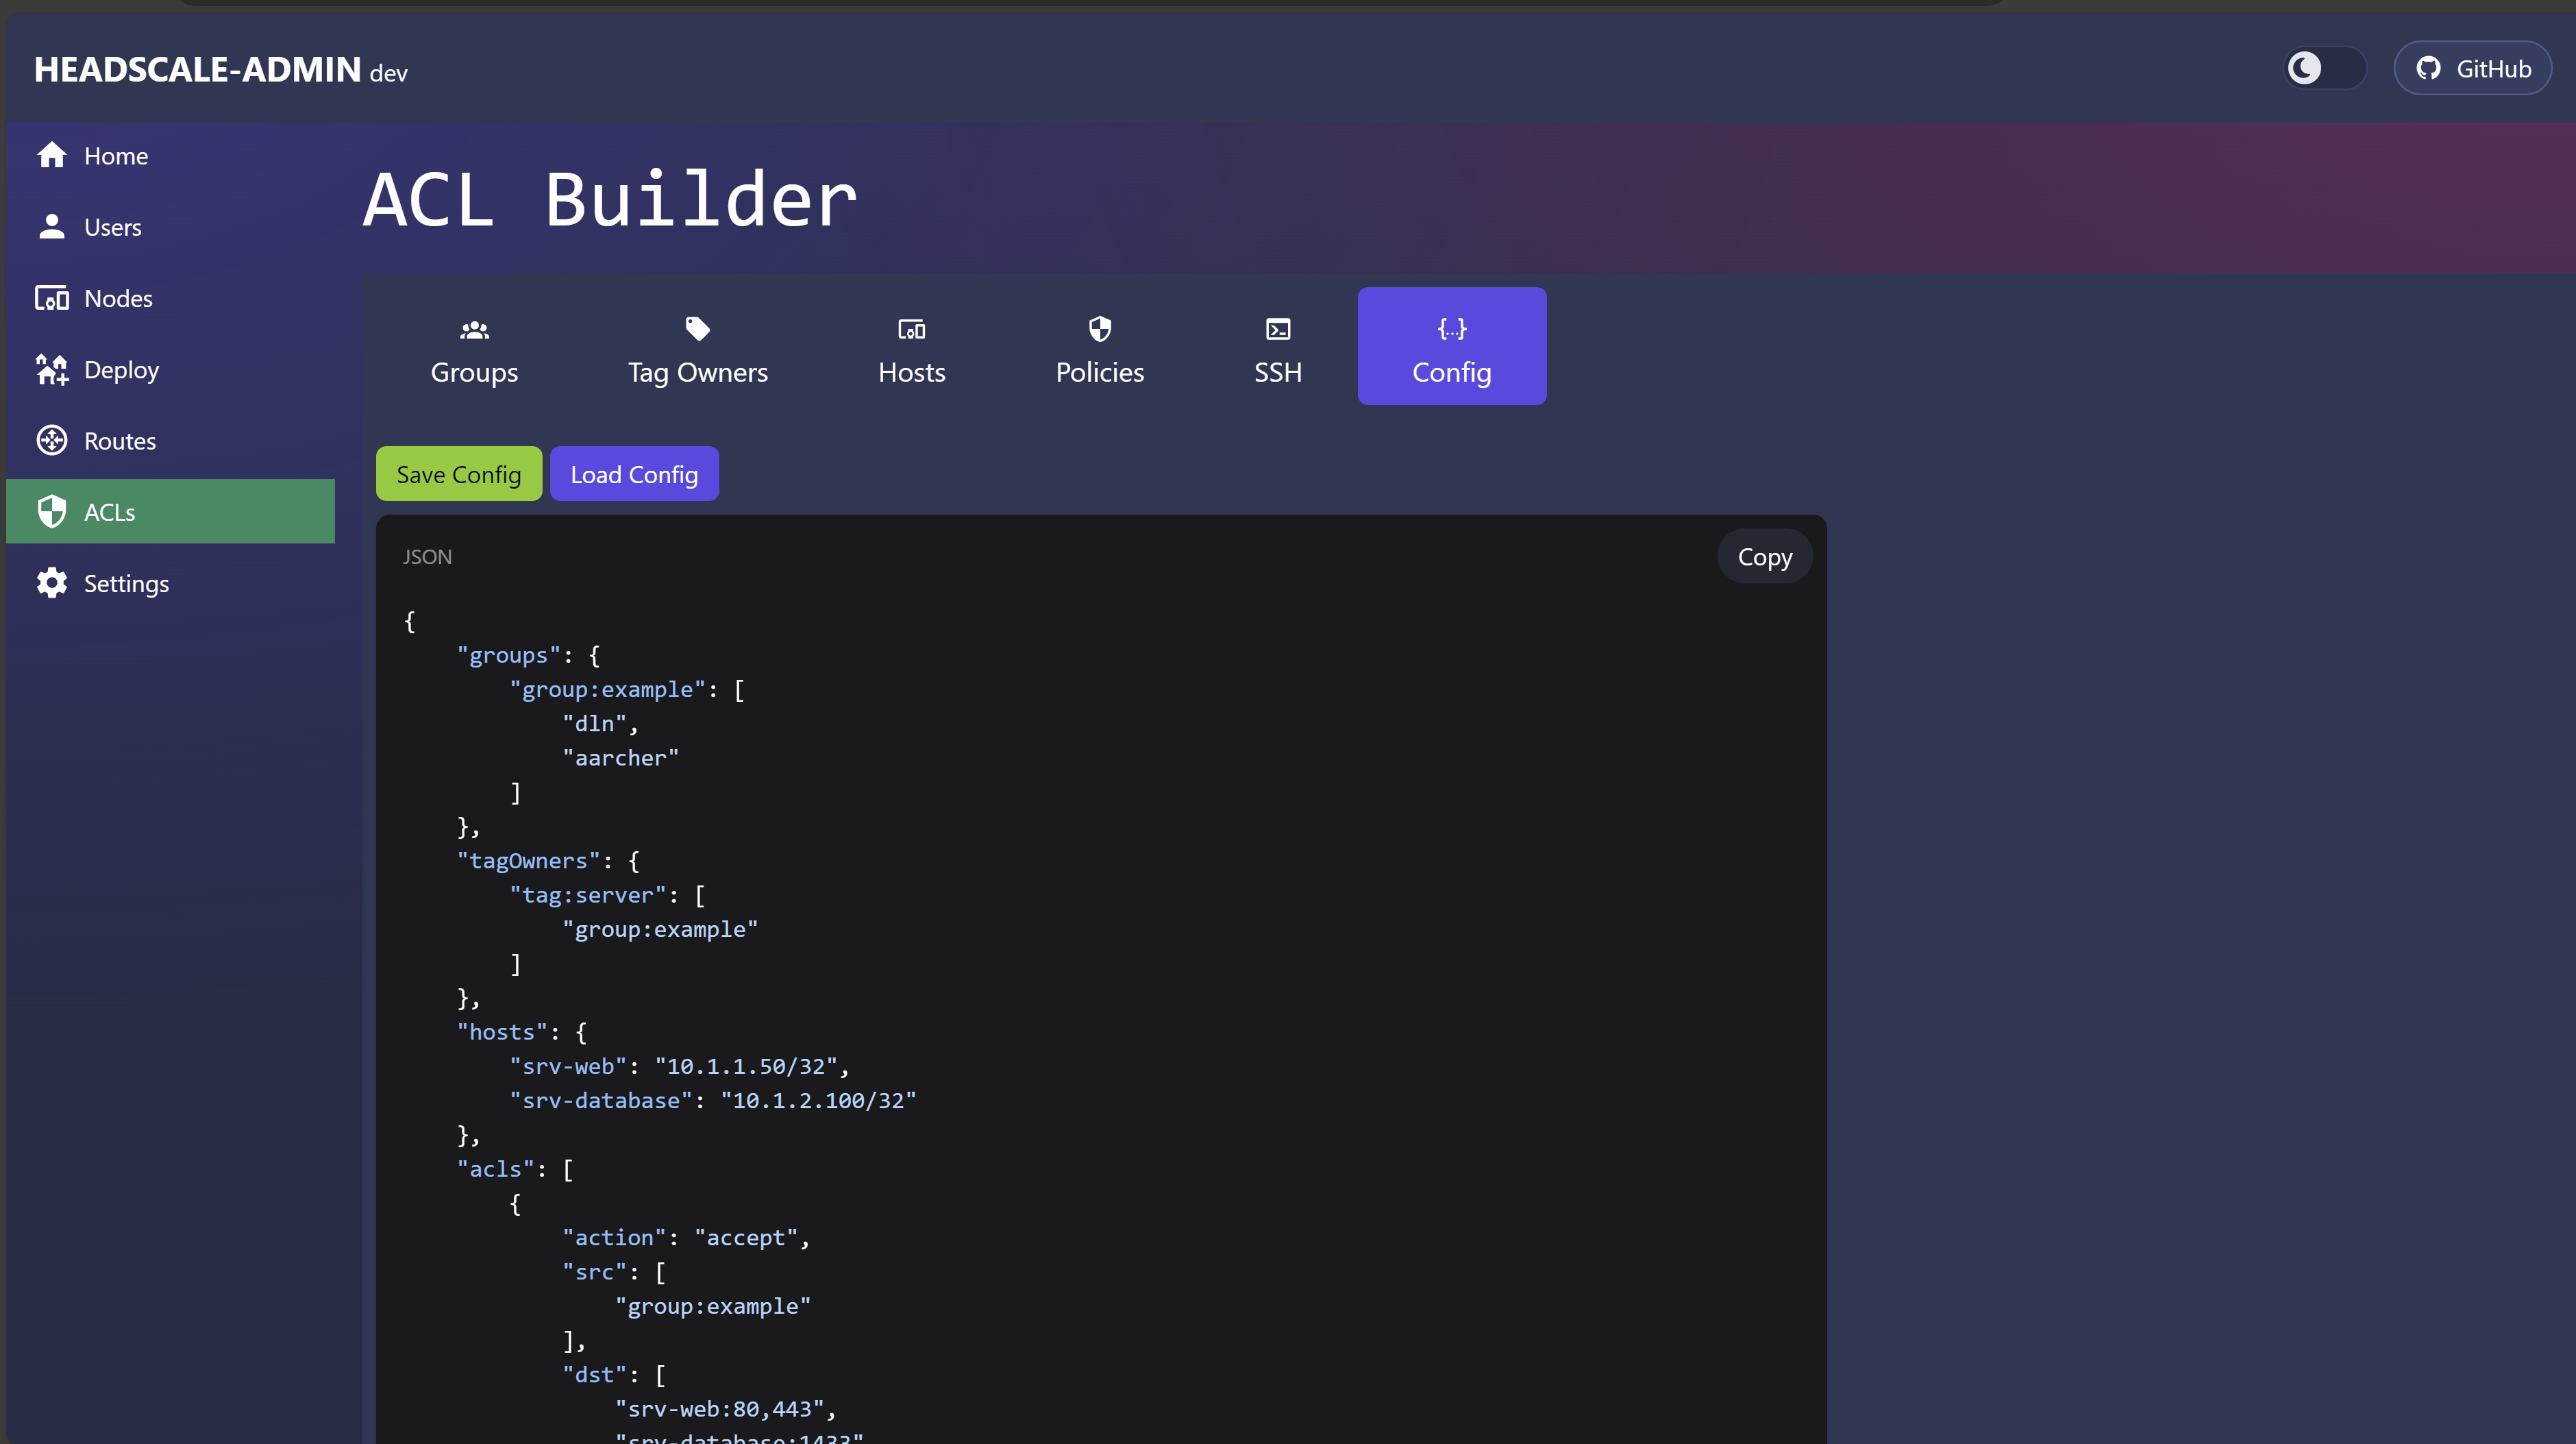Click the Save Config button
Screen dimensions: 2576x1444
click(458, 473)
